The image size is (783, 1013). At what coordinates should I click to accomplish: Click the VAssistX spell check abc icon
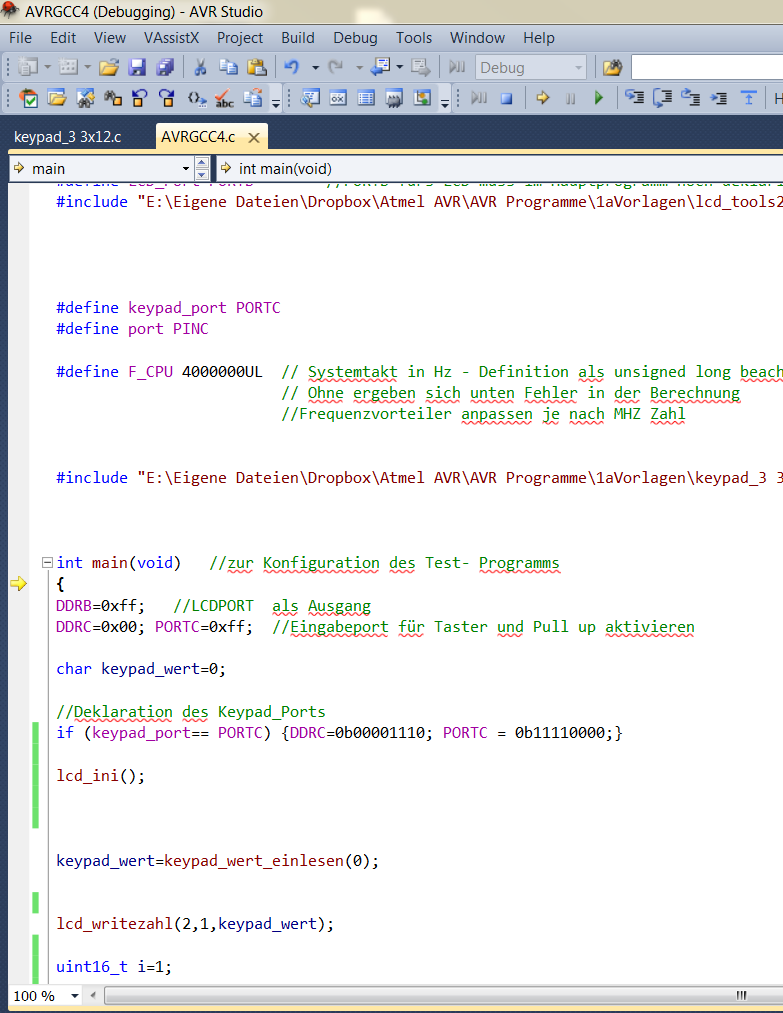(x=224, y=99)
